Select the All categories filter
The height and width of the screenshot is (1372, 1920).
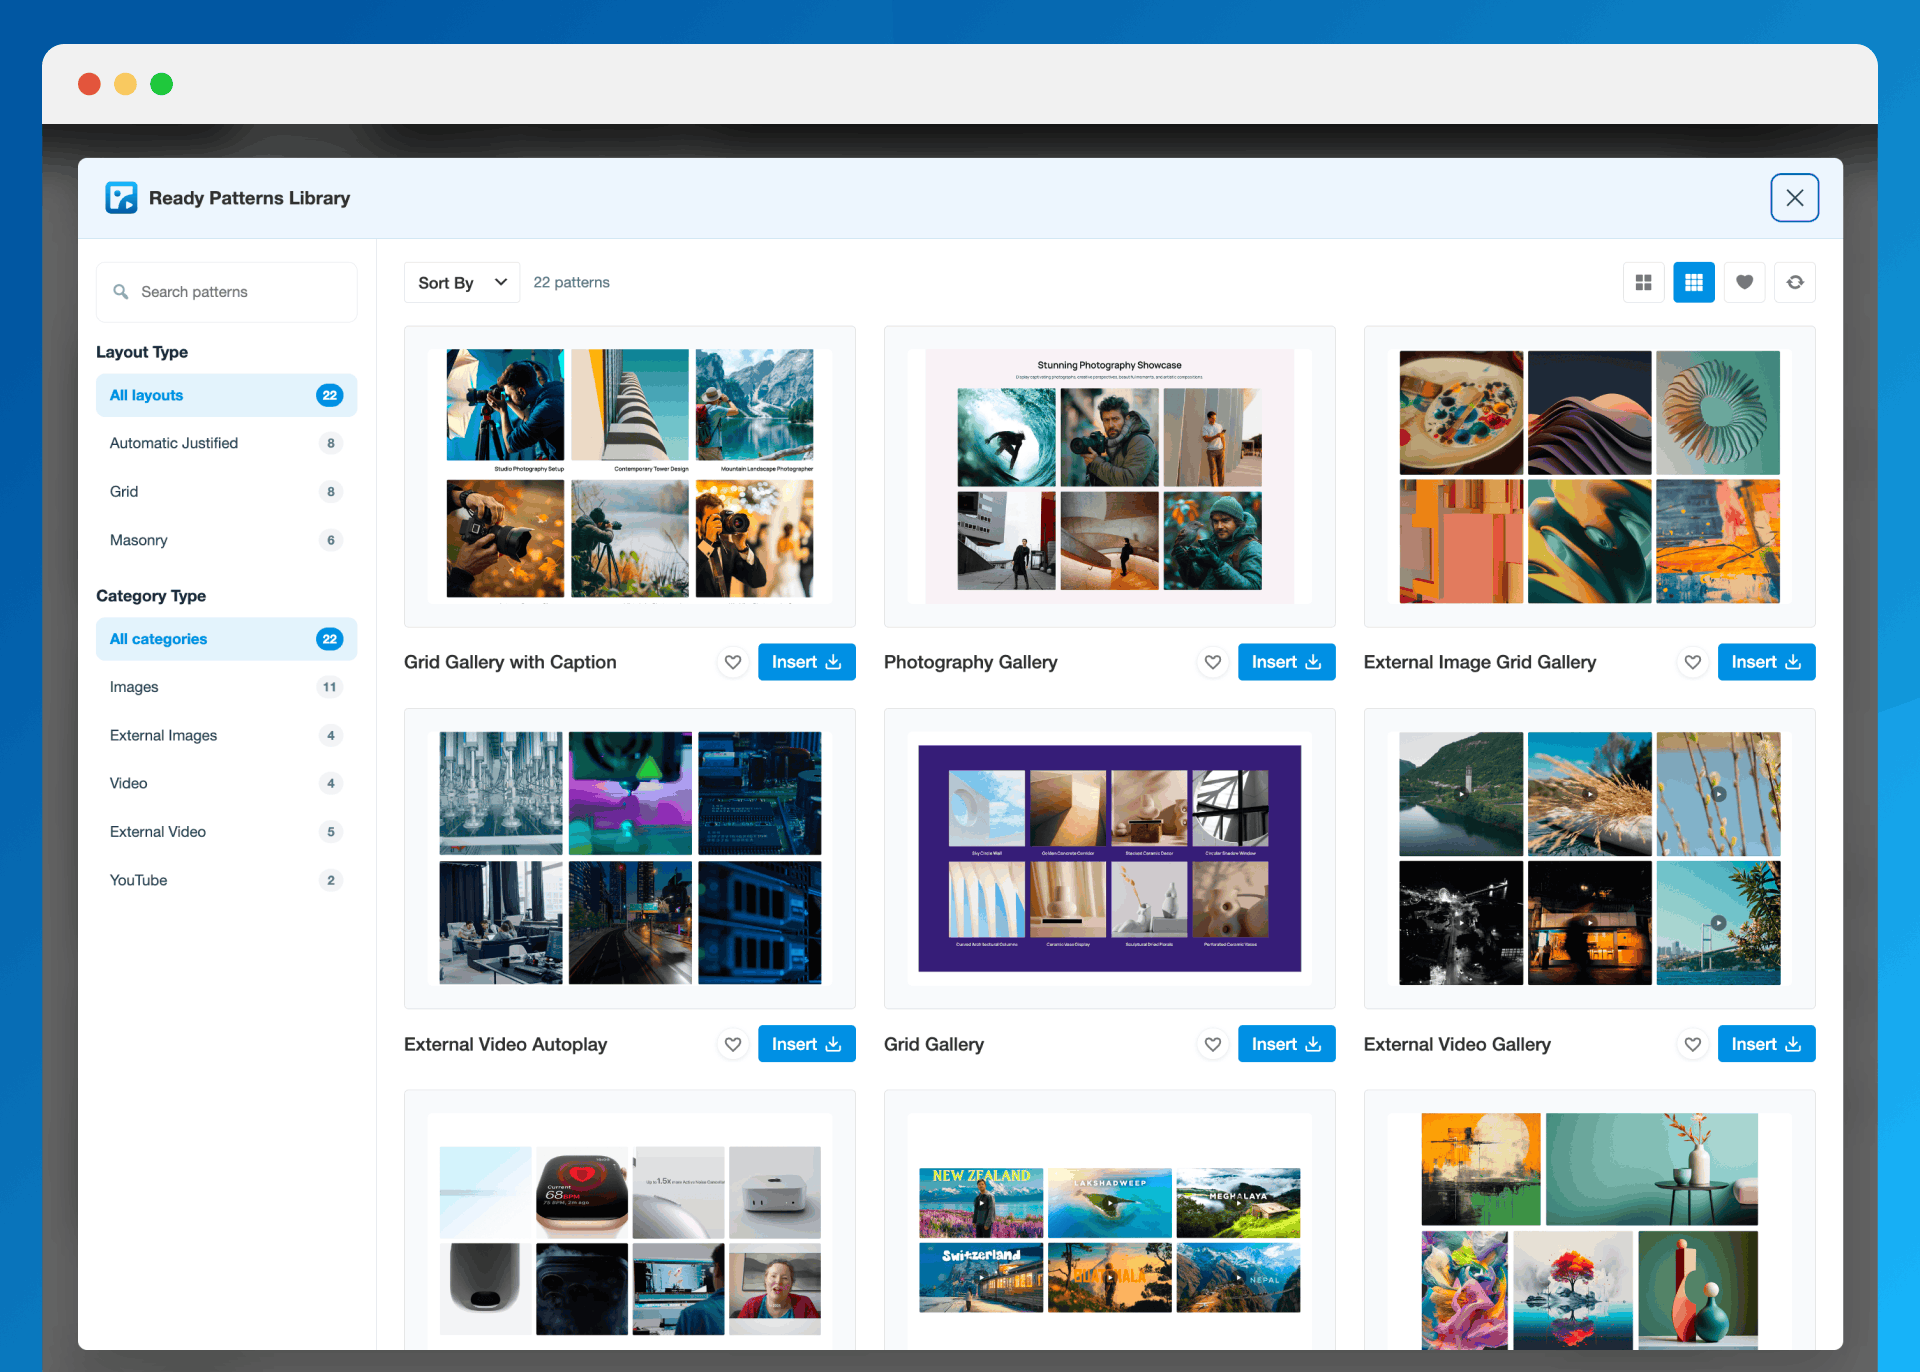(226, 639)
